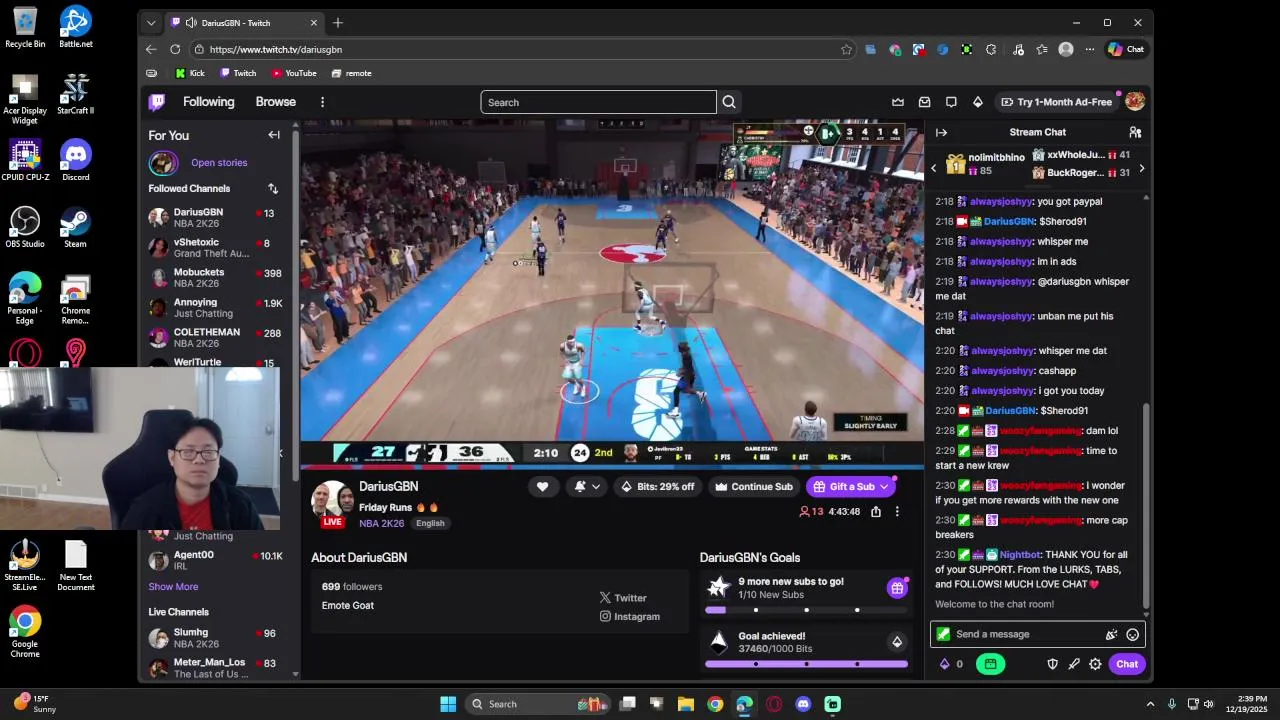1280x720 pixels.
Task: Open the remote bookmark
Action: pyautogui.click(x=351, y=73)
